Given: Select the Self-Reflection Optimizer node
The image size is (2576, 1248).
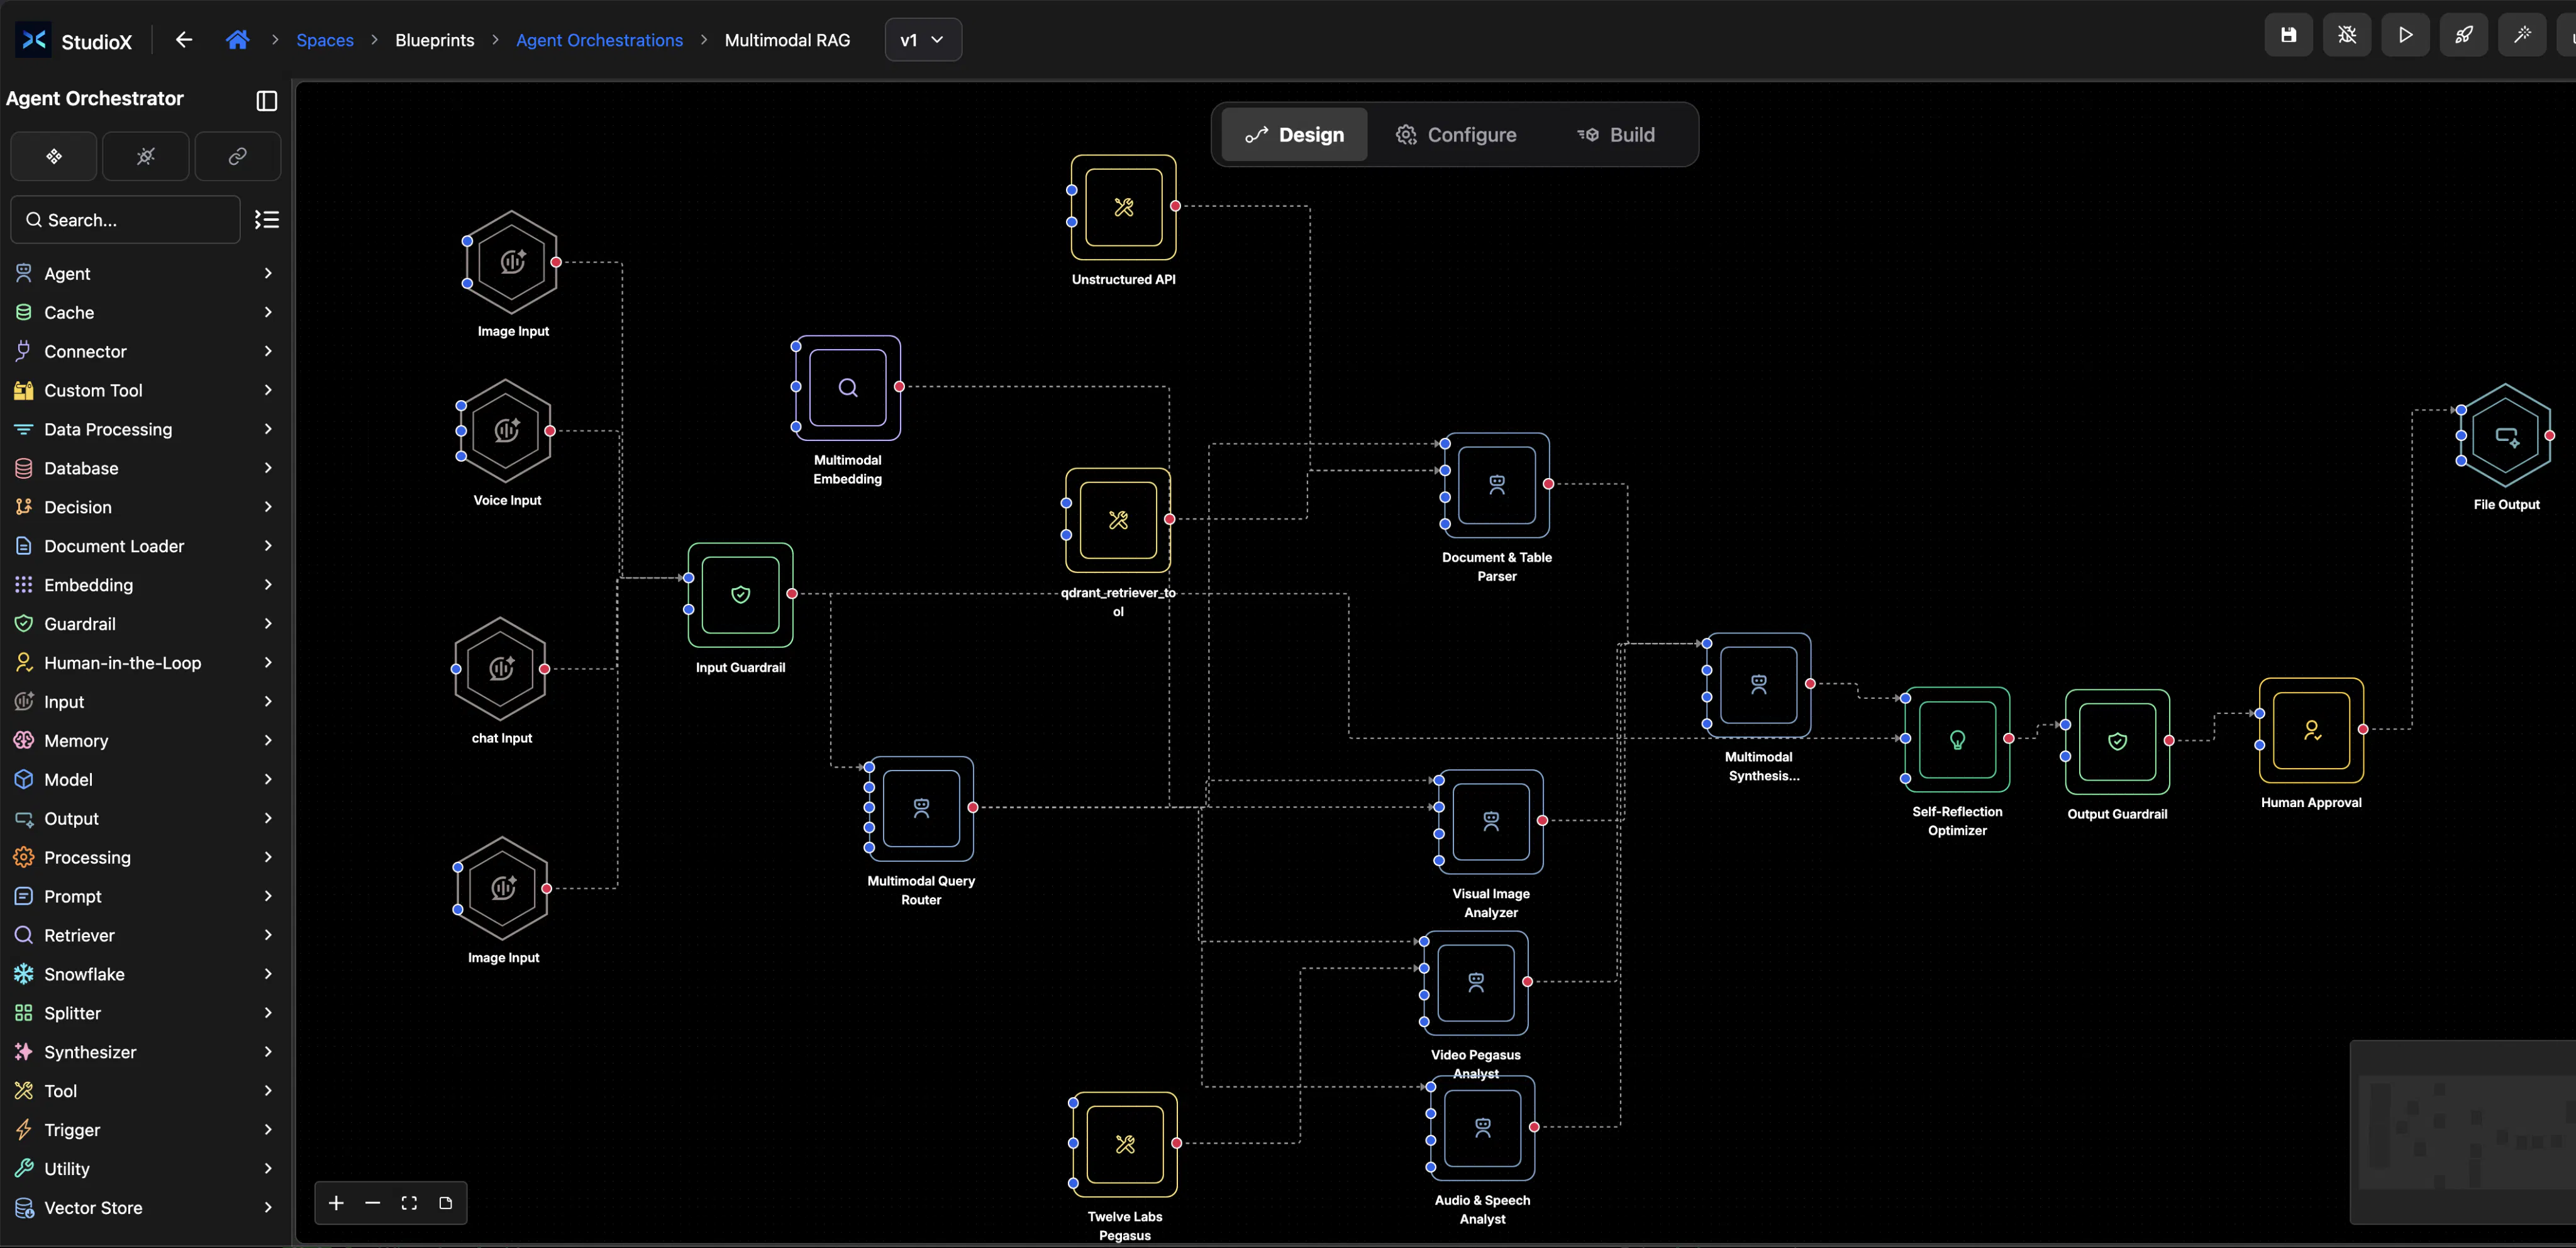Looking at the screenshot, I should (x=1957, y=740).
